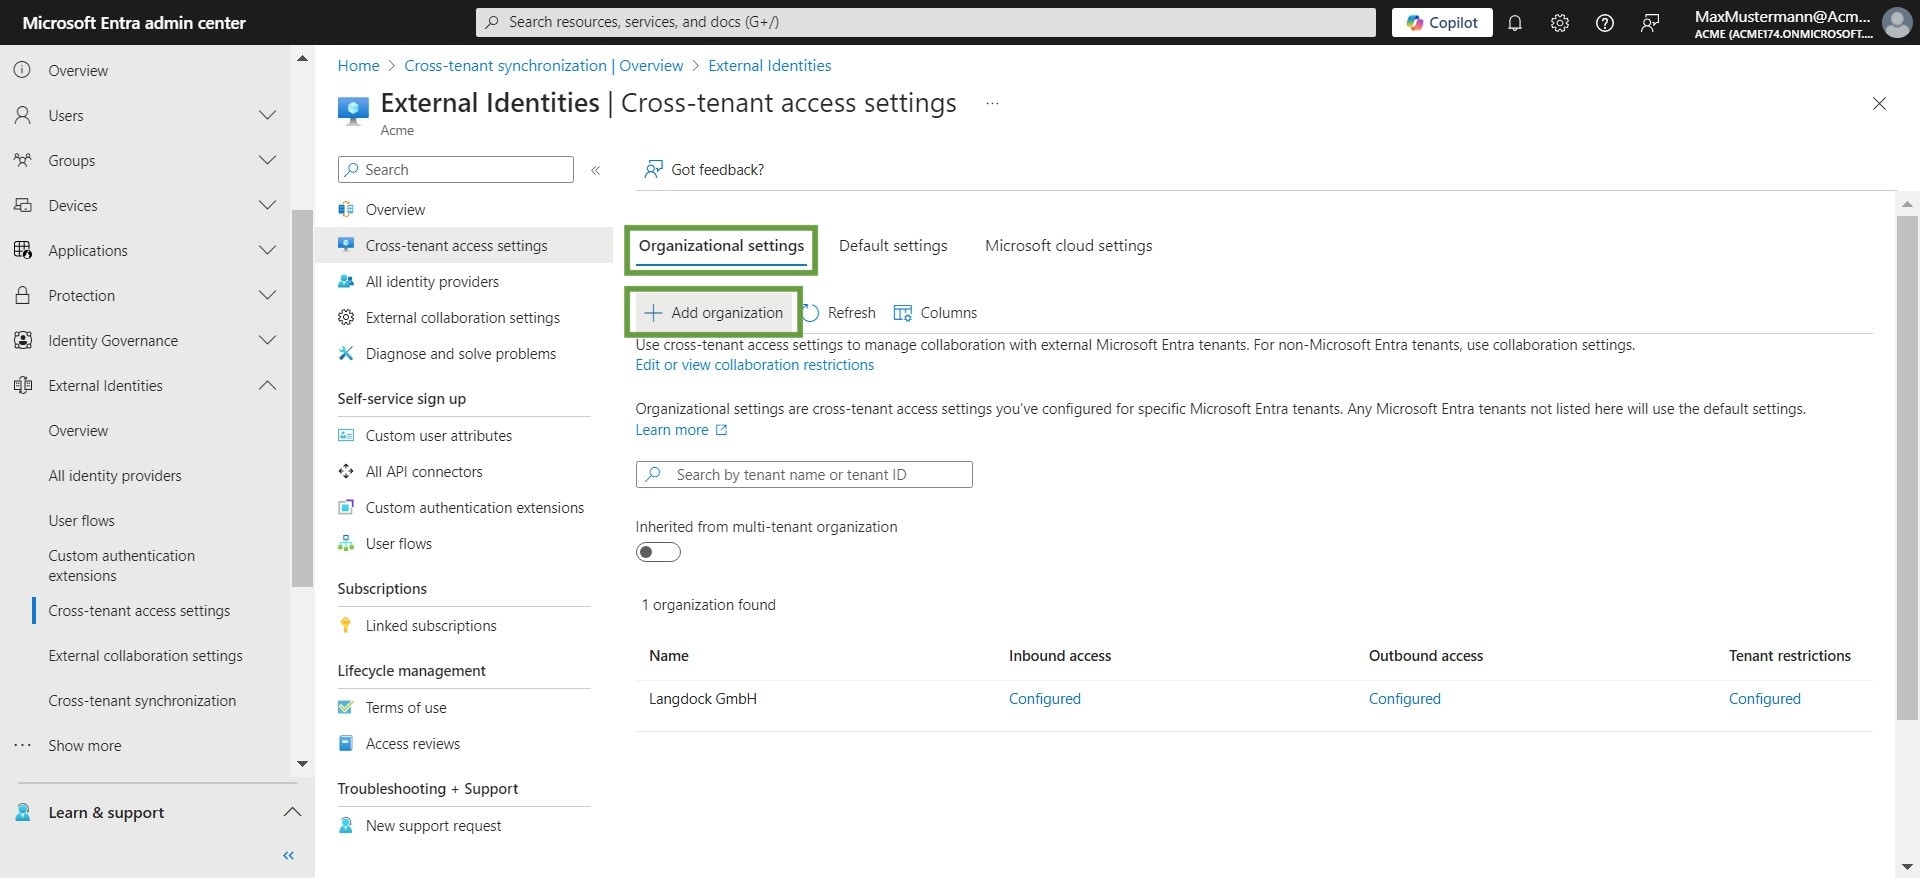This screenshot has width=1920, height=878.
Task: Collapse the Learn & support chevron
Action: (292, 812)
